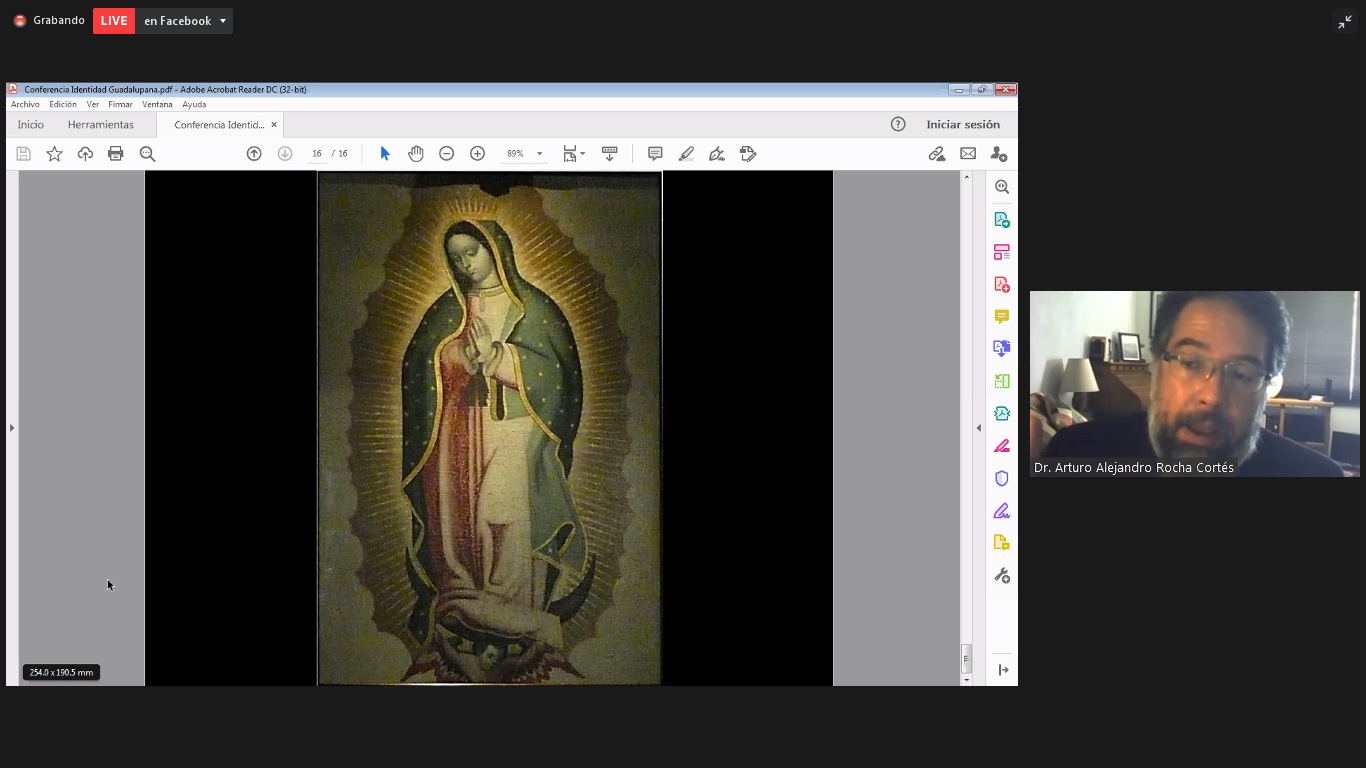Zoom in with the plus button
1366x768 pixels.
coord(477,154)
